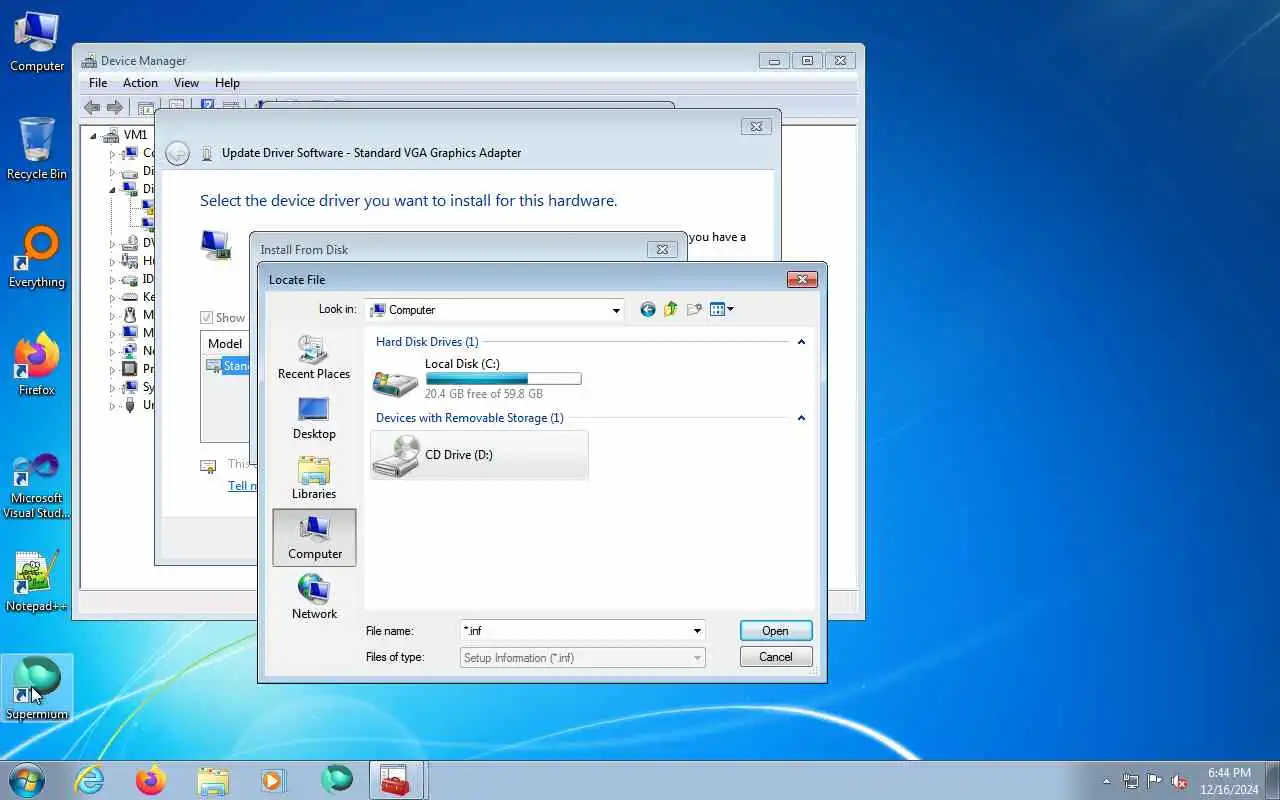Click the taskbar clock showing 6:44 PM

click(1229, 781)
